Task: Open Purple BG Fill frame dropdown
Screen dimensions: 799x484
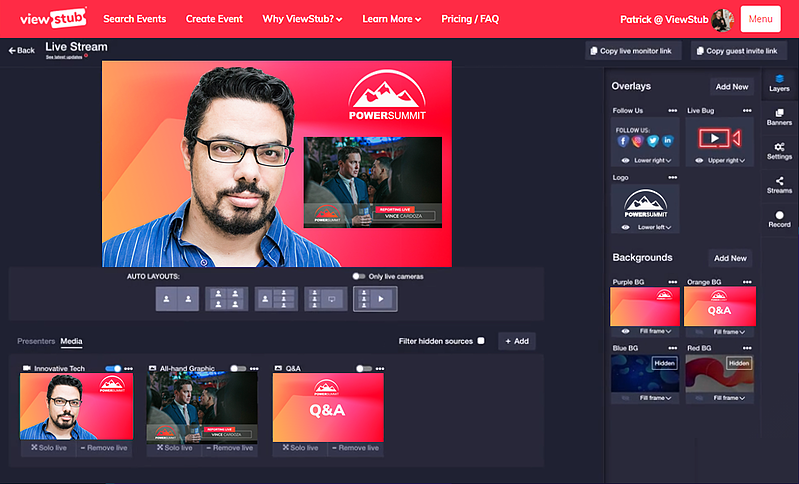Action: (x=655, y=331)
